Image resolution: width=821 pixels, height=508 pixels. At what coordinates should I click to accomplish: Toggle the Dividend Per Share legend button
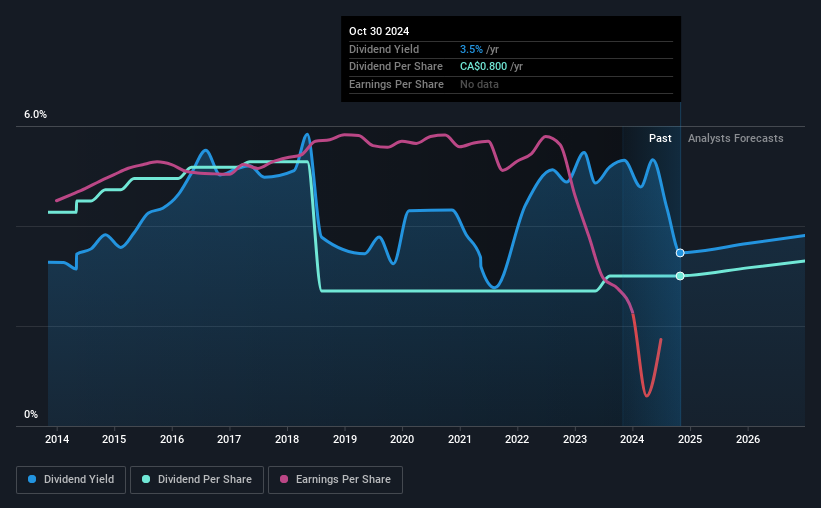(x=197, y=480)
